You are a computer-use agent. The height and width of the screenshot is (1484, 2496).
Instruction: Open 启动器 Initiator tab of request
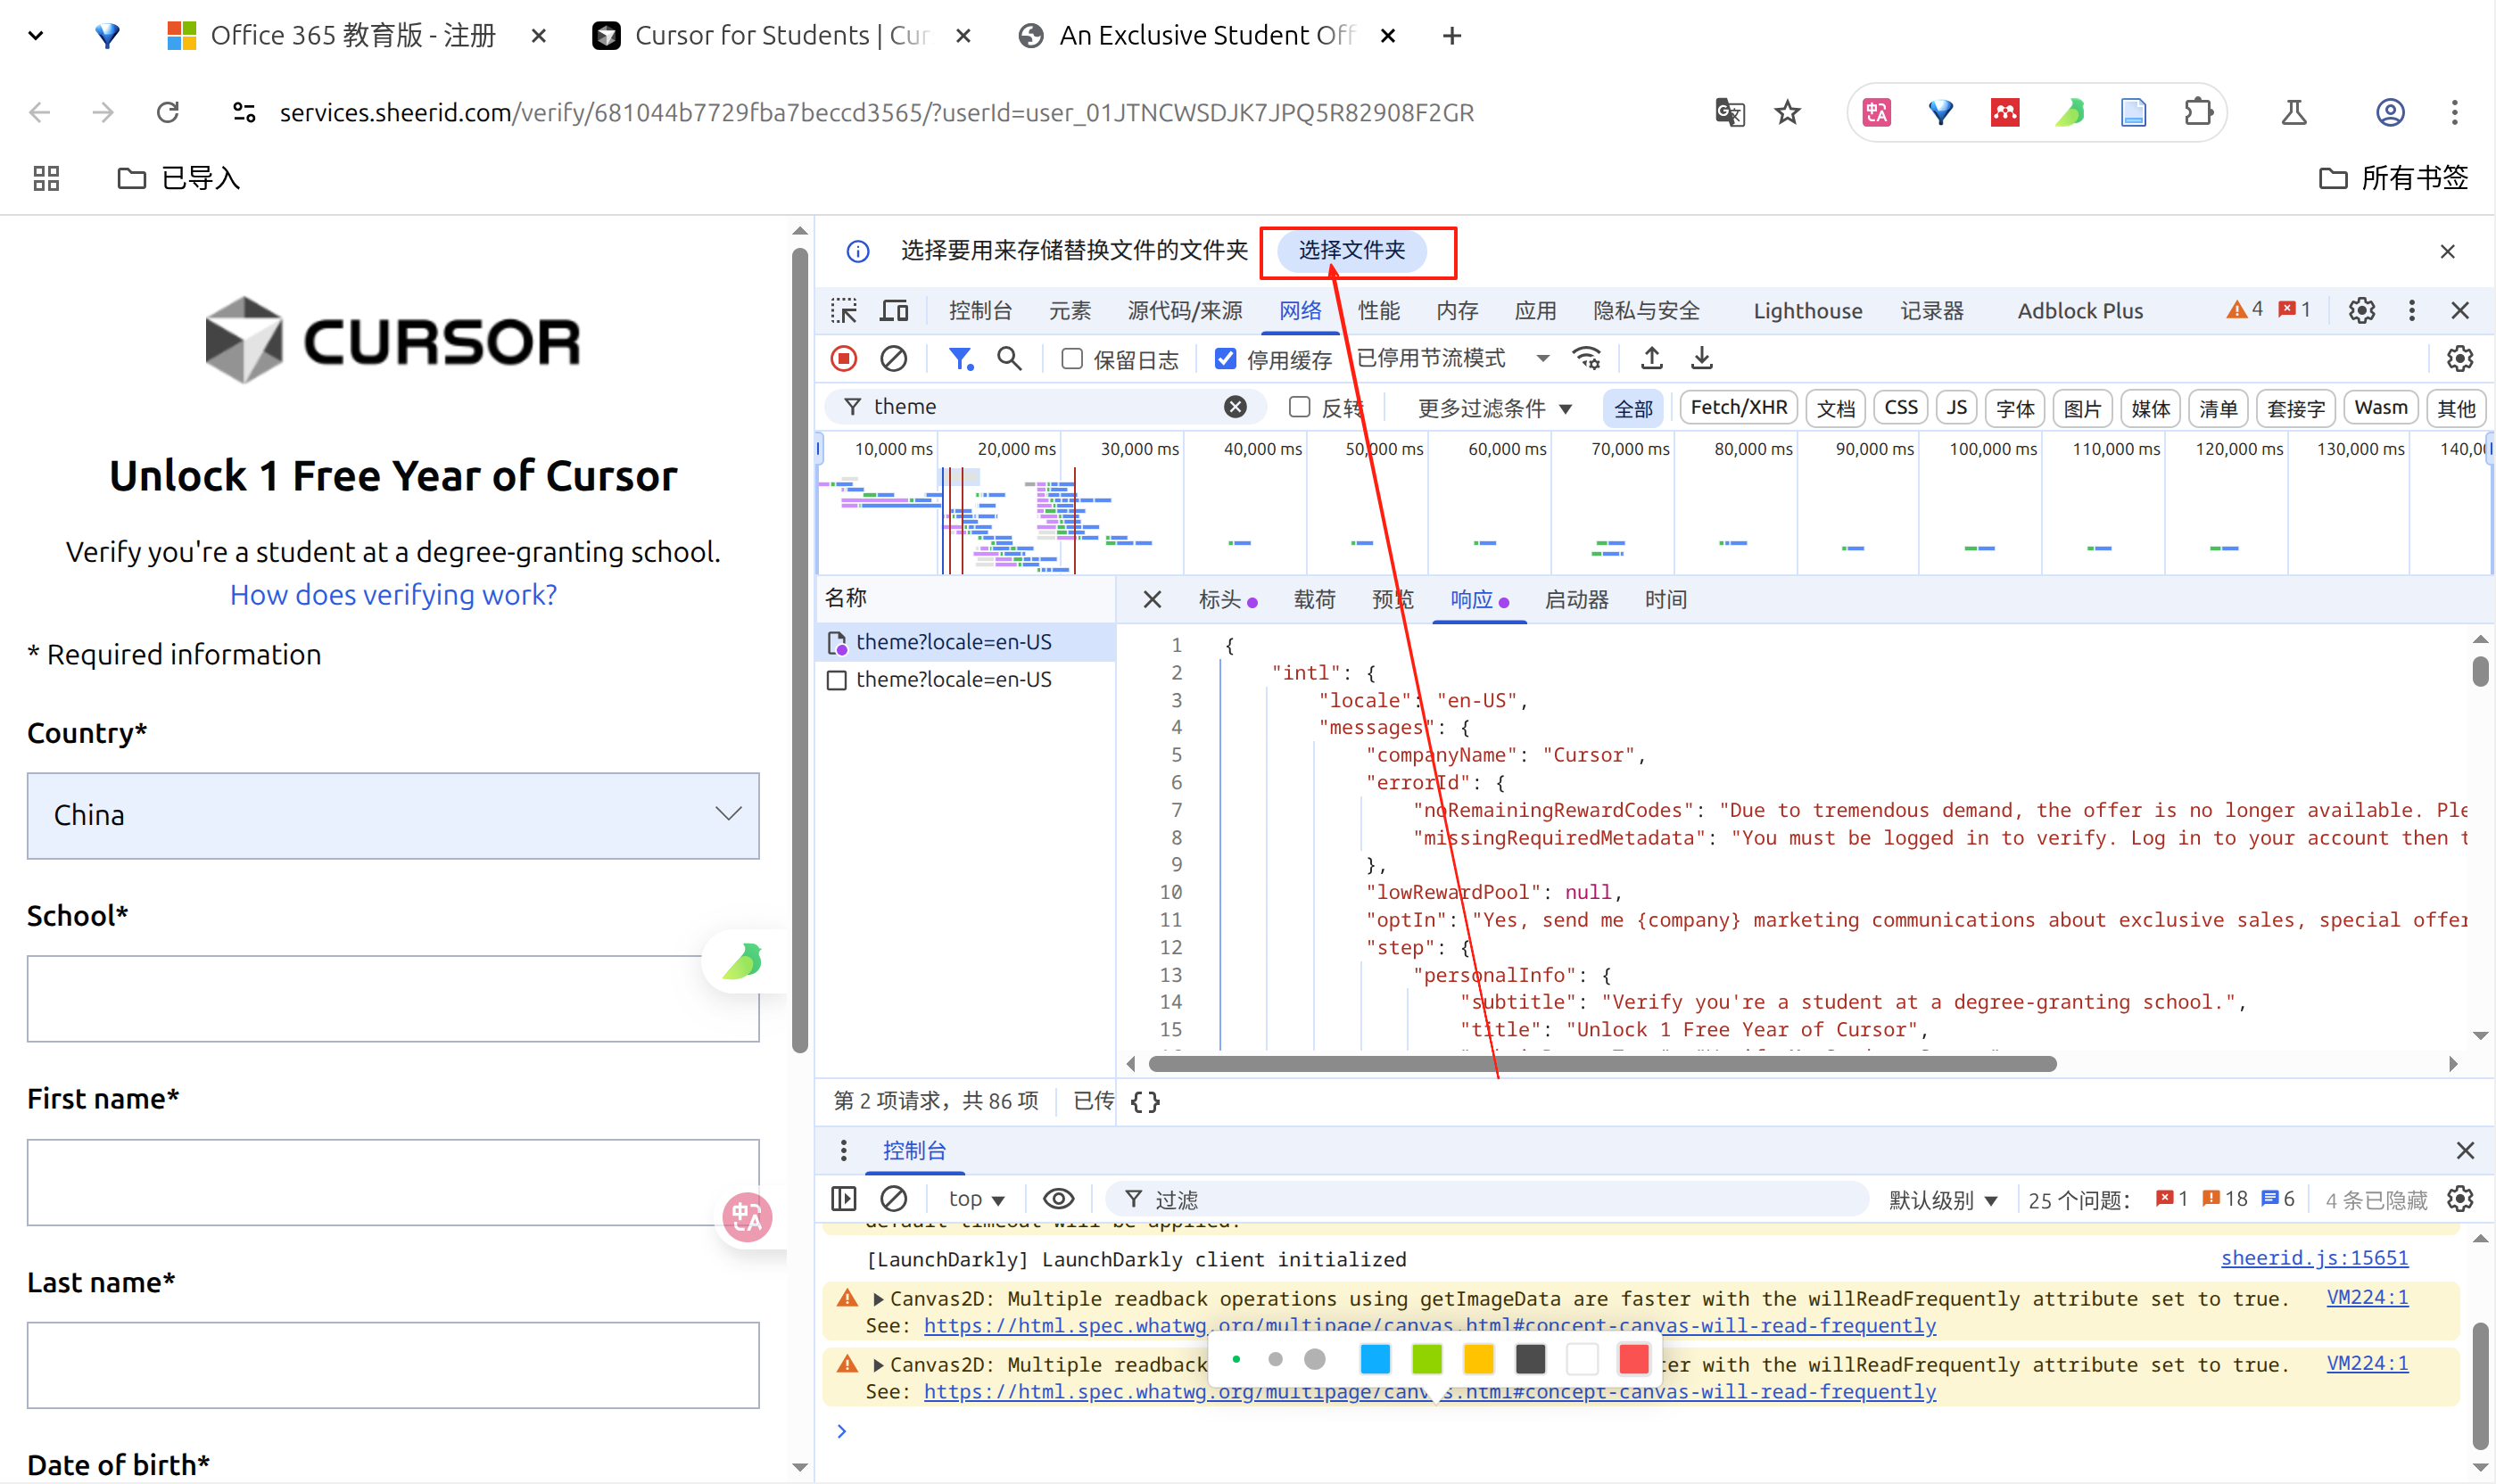pos(1576,599)
